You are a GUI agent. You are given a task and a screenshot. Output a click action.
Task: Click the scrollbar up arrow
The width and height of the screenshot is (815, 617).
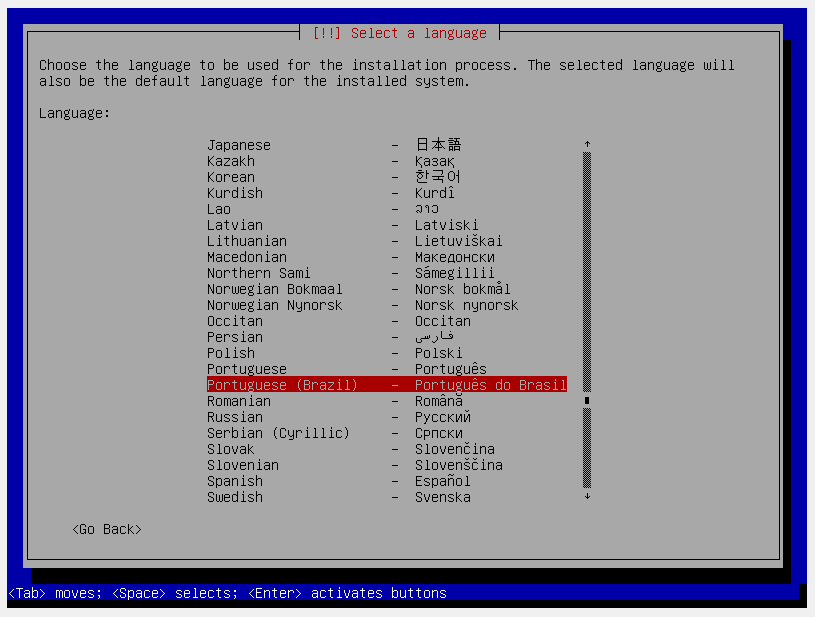point(587,145)
